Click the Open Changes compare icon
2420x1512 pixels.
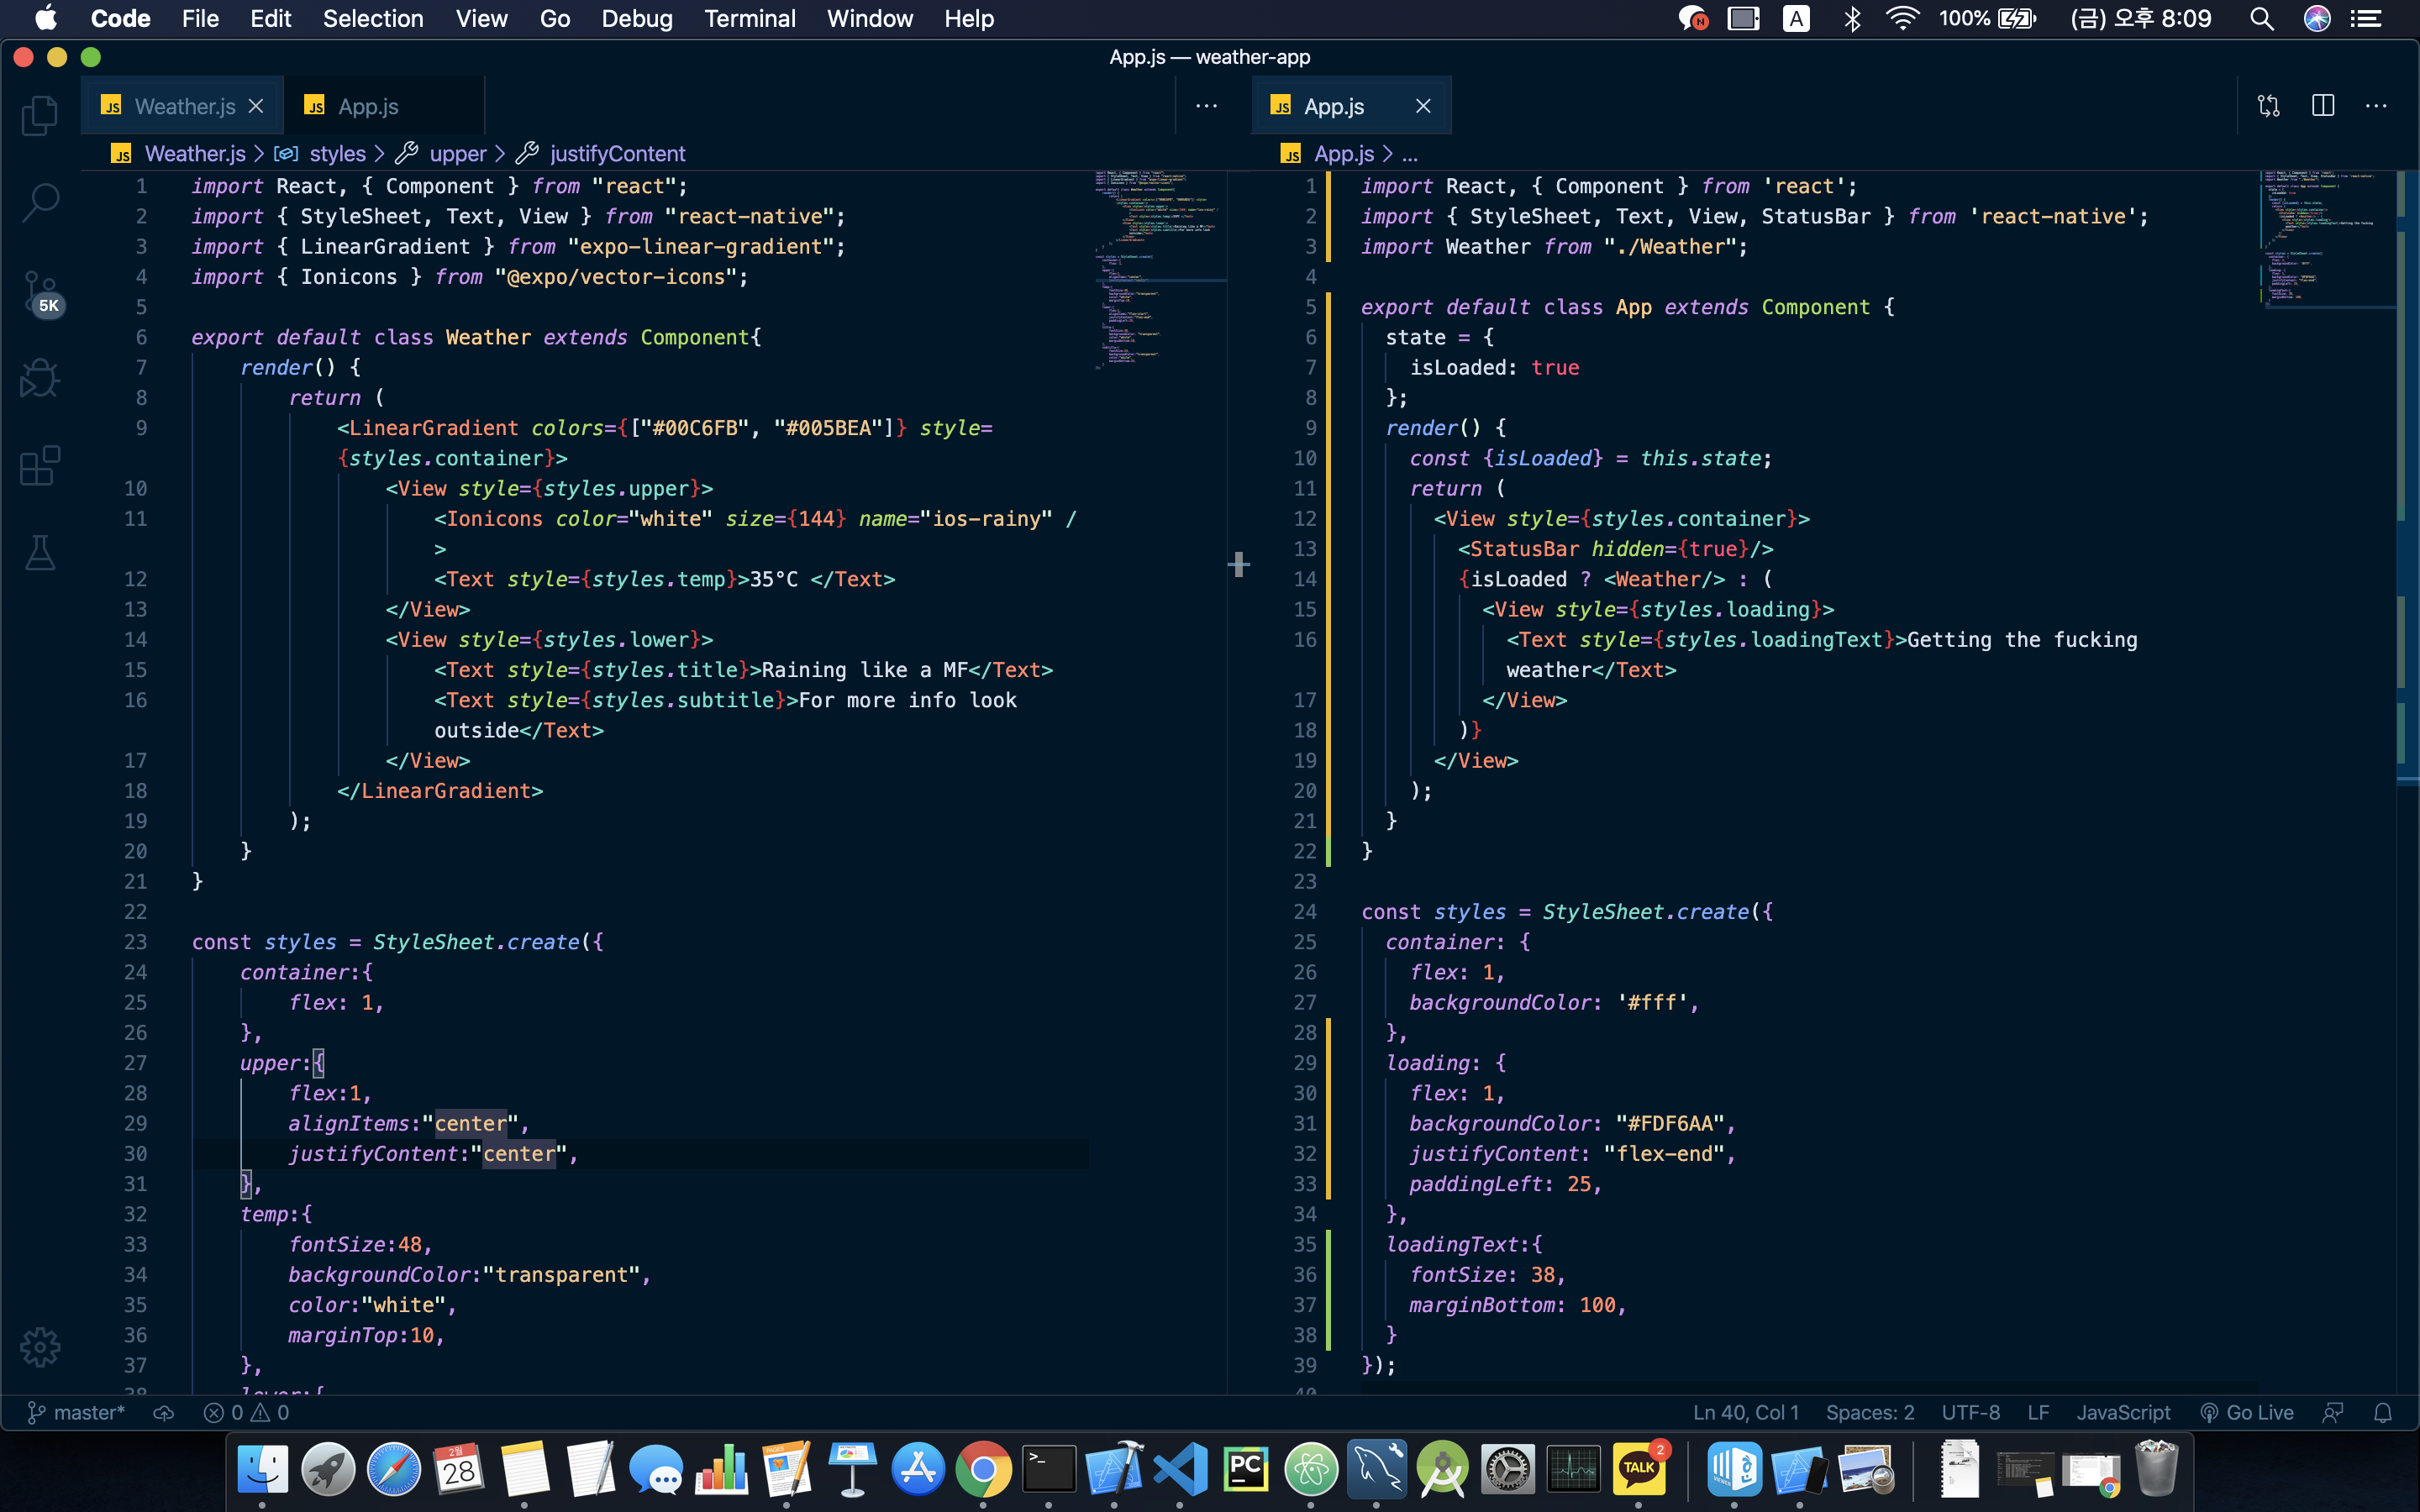click(x=2268, y=106)
